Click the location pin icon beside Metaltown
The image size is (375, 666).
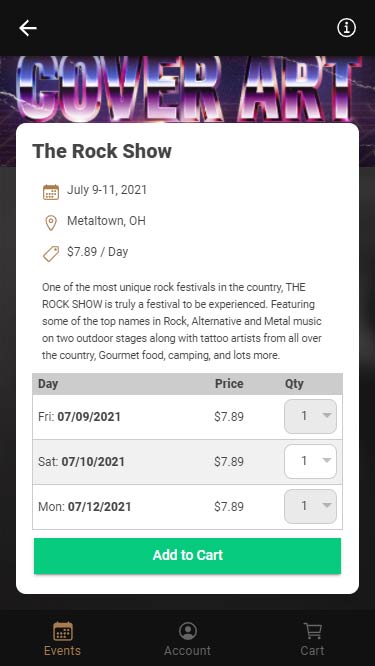[51, 223]
